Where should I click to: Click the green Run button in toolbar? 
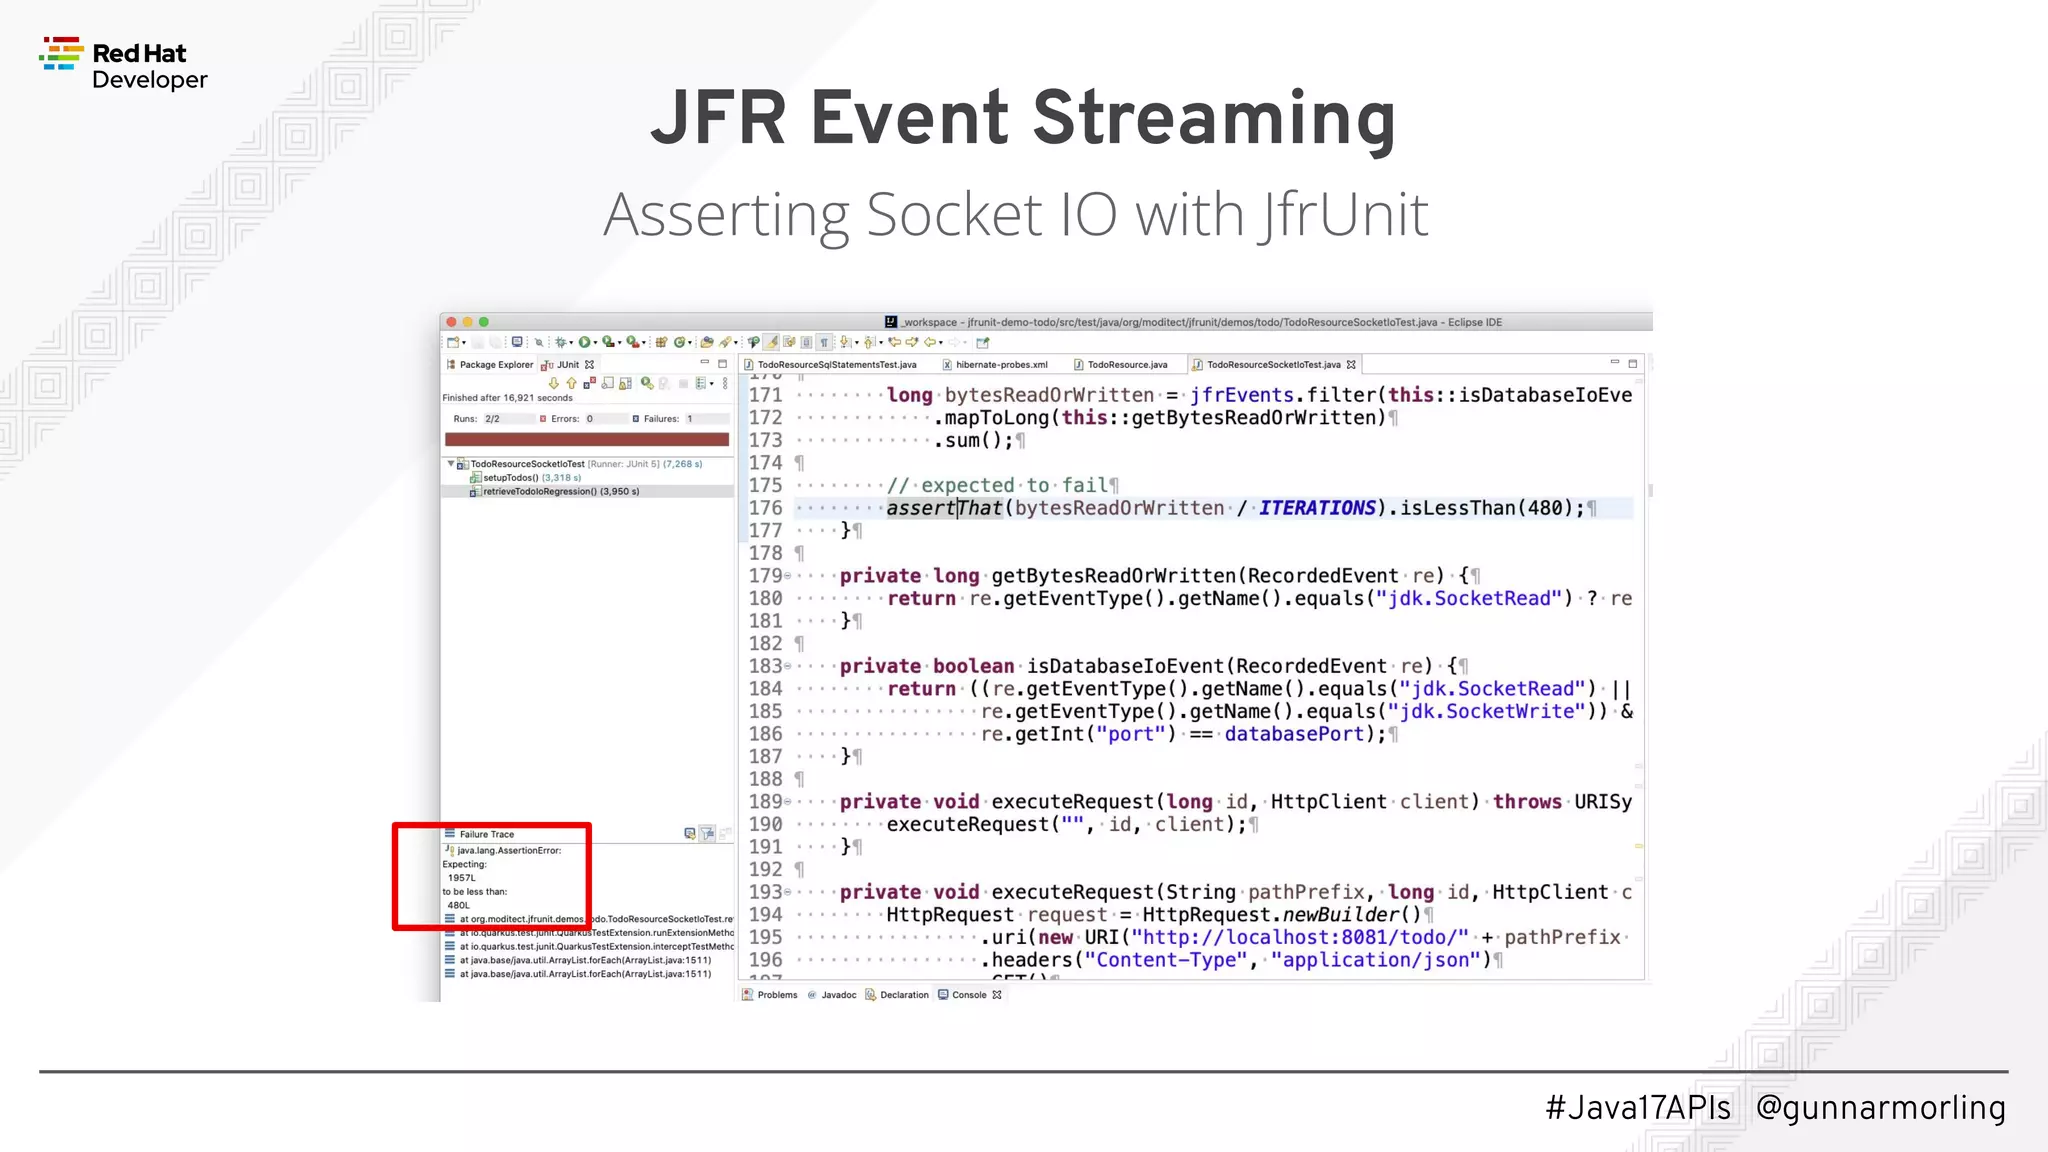click(584, 342)
